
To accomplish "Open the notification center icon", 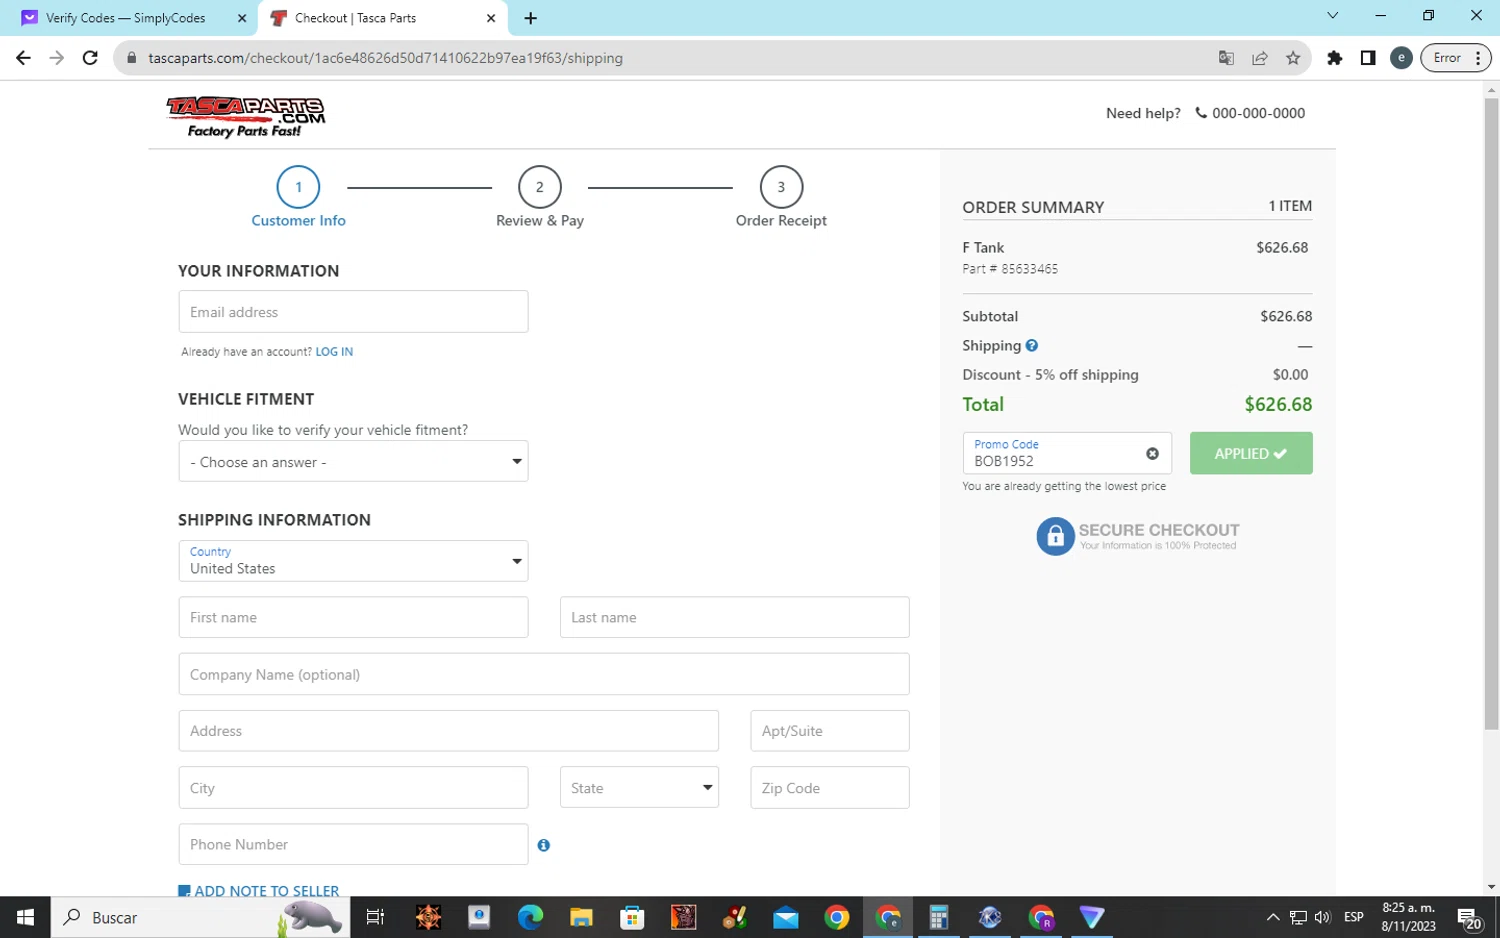I will [x=1469, y=918].
